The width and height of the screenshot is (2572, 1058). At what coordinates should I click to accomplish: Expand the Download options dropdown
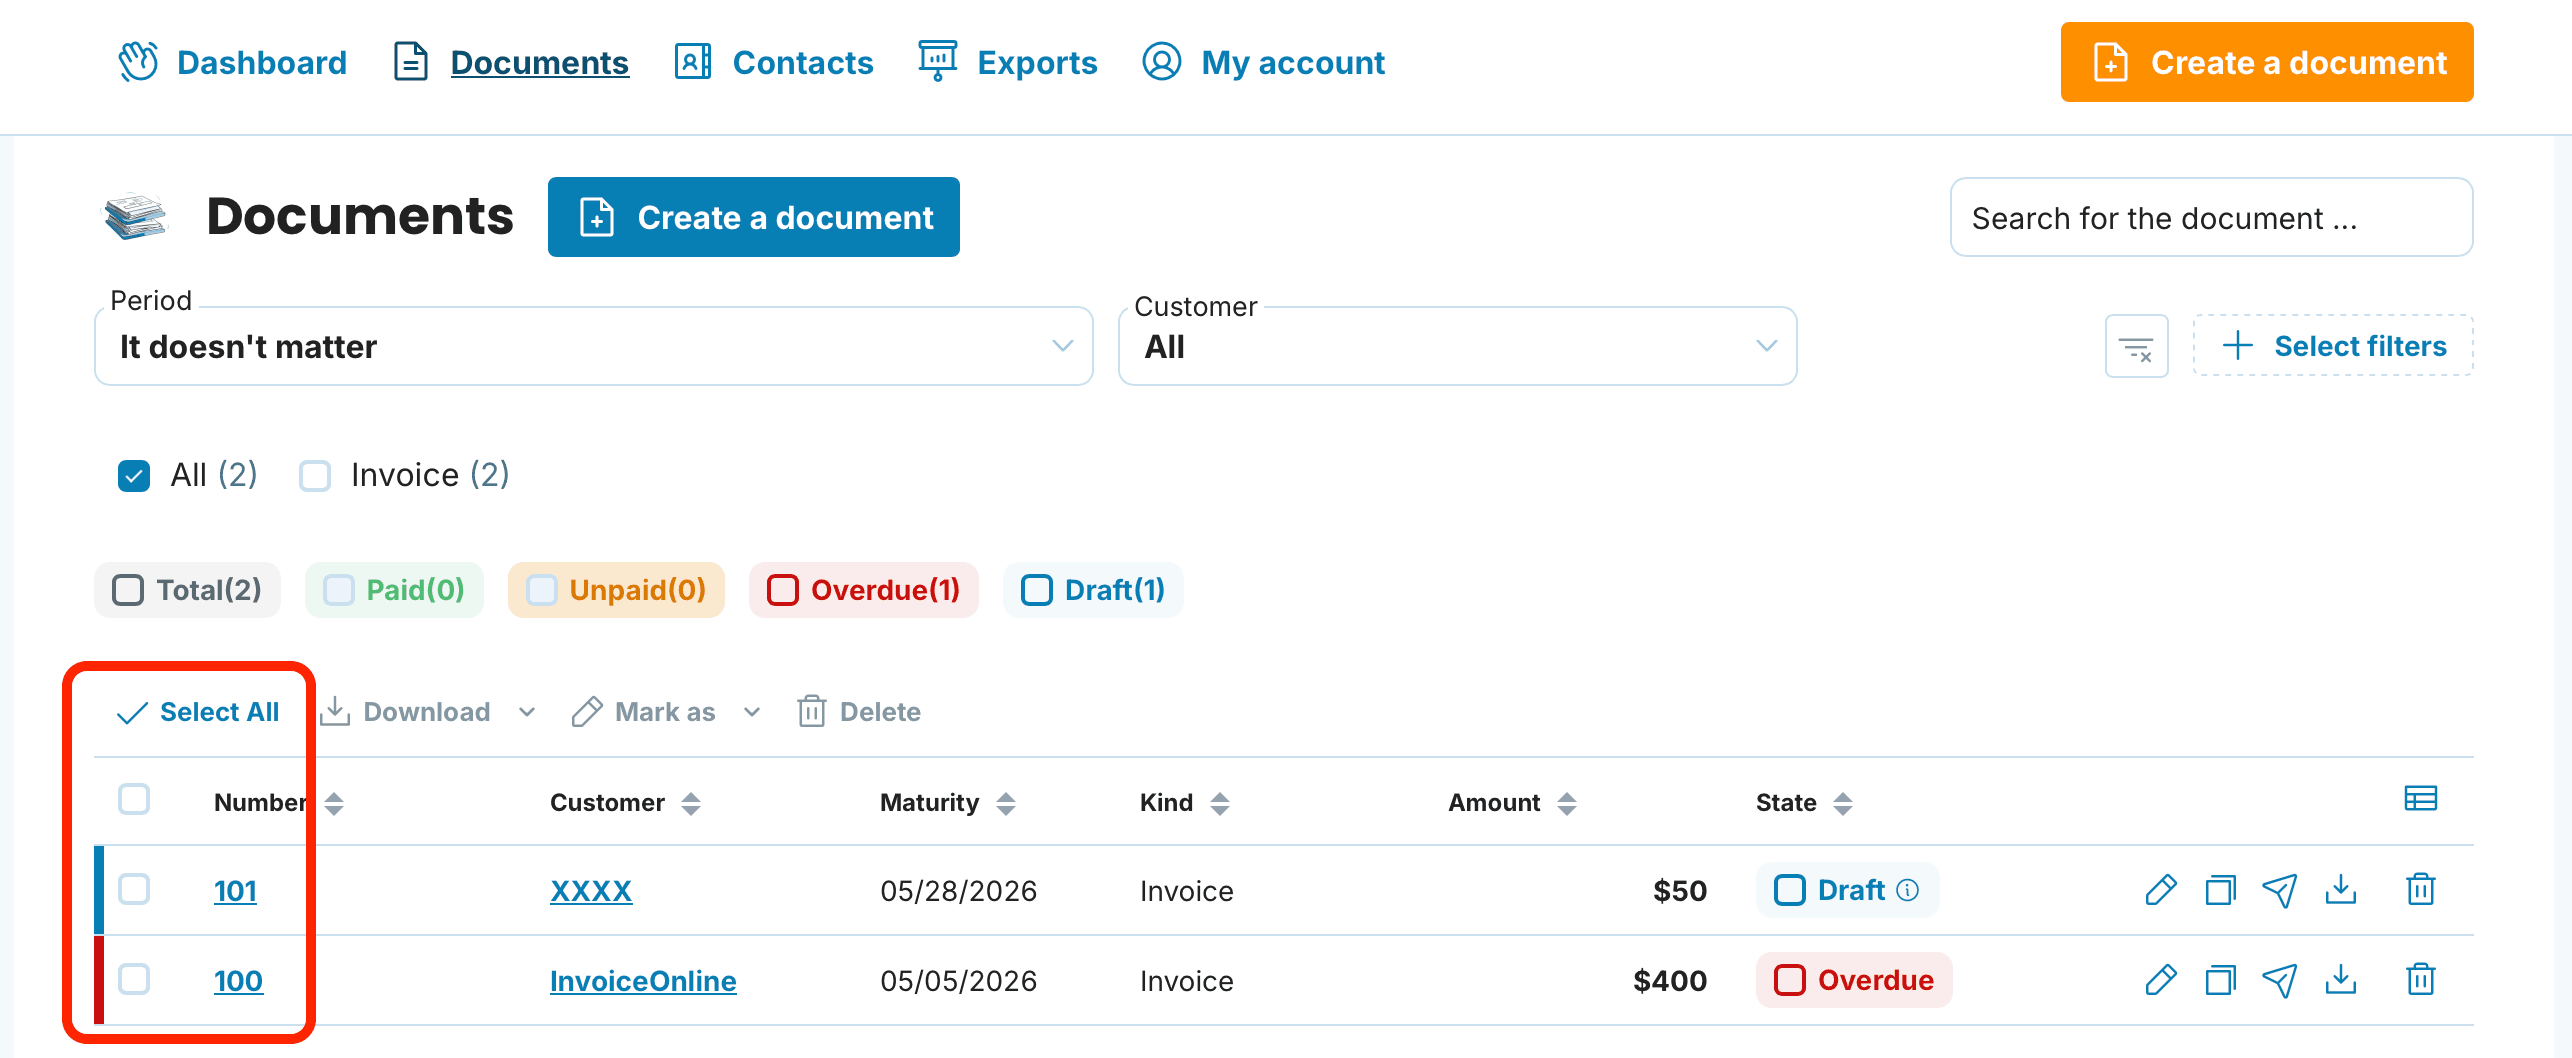tap(527, 712)
